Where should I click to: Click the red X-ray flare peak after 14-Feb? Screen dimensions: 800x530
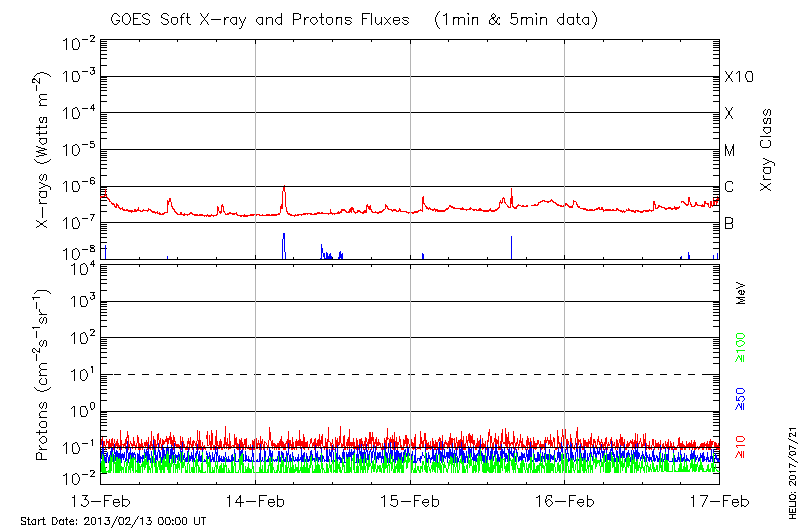coord(284,188)
